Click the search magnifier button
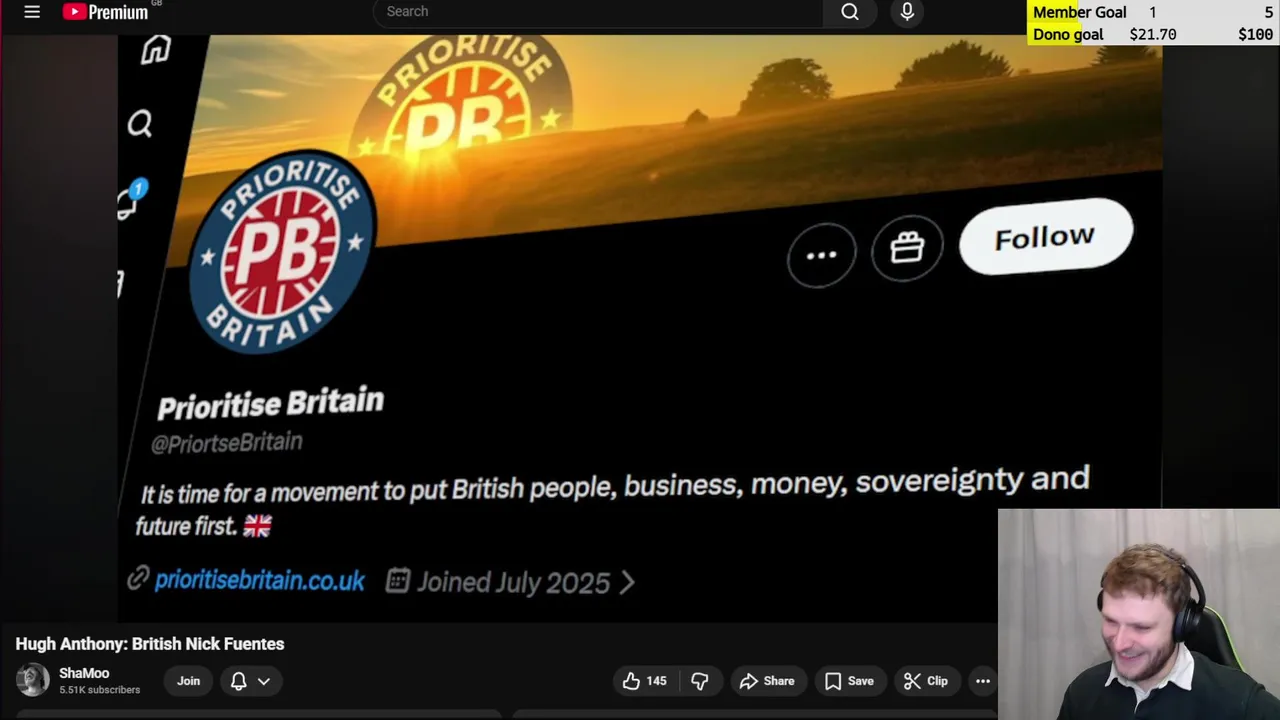Image resolution: width=1280 pixels, height=720 pixels. coord(850,12)
